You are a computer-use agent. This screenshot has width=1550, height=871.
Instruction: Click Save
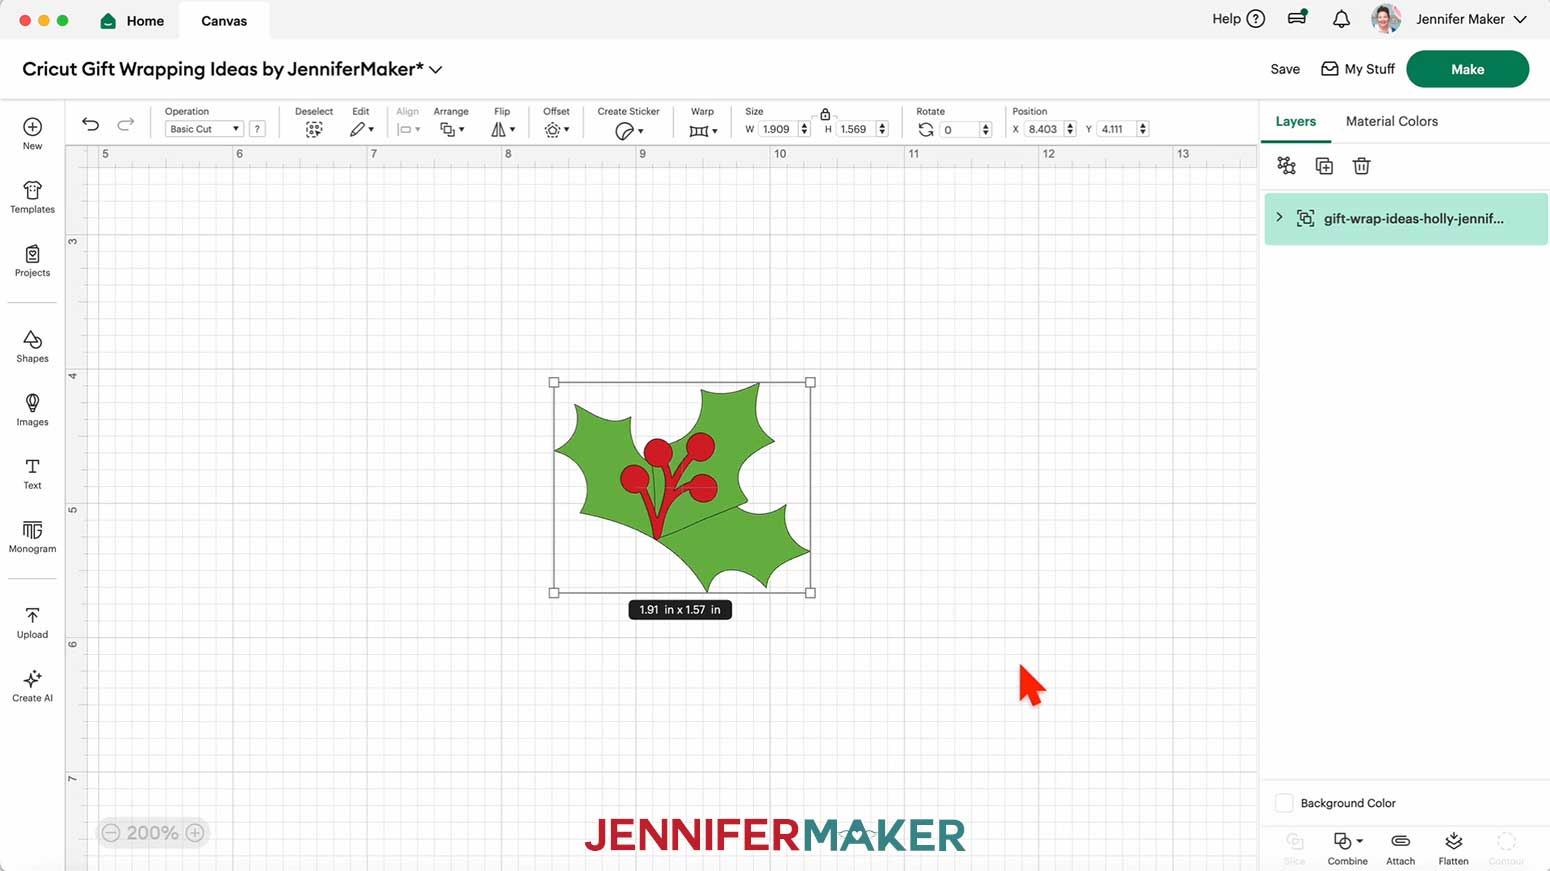(1285, 69)
